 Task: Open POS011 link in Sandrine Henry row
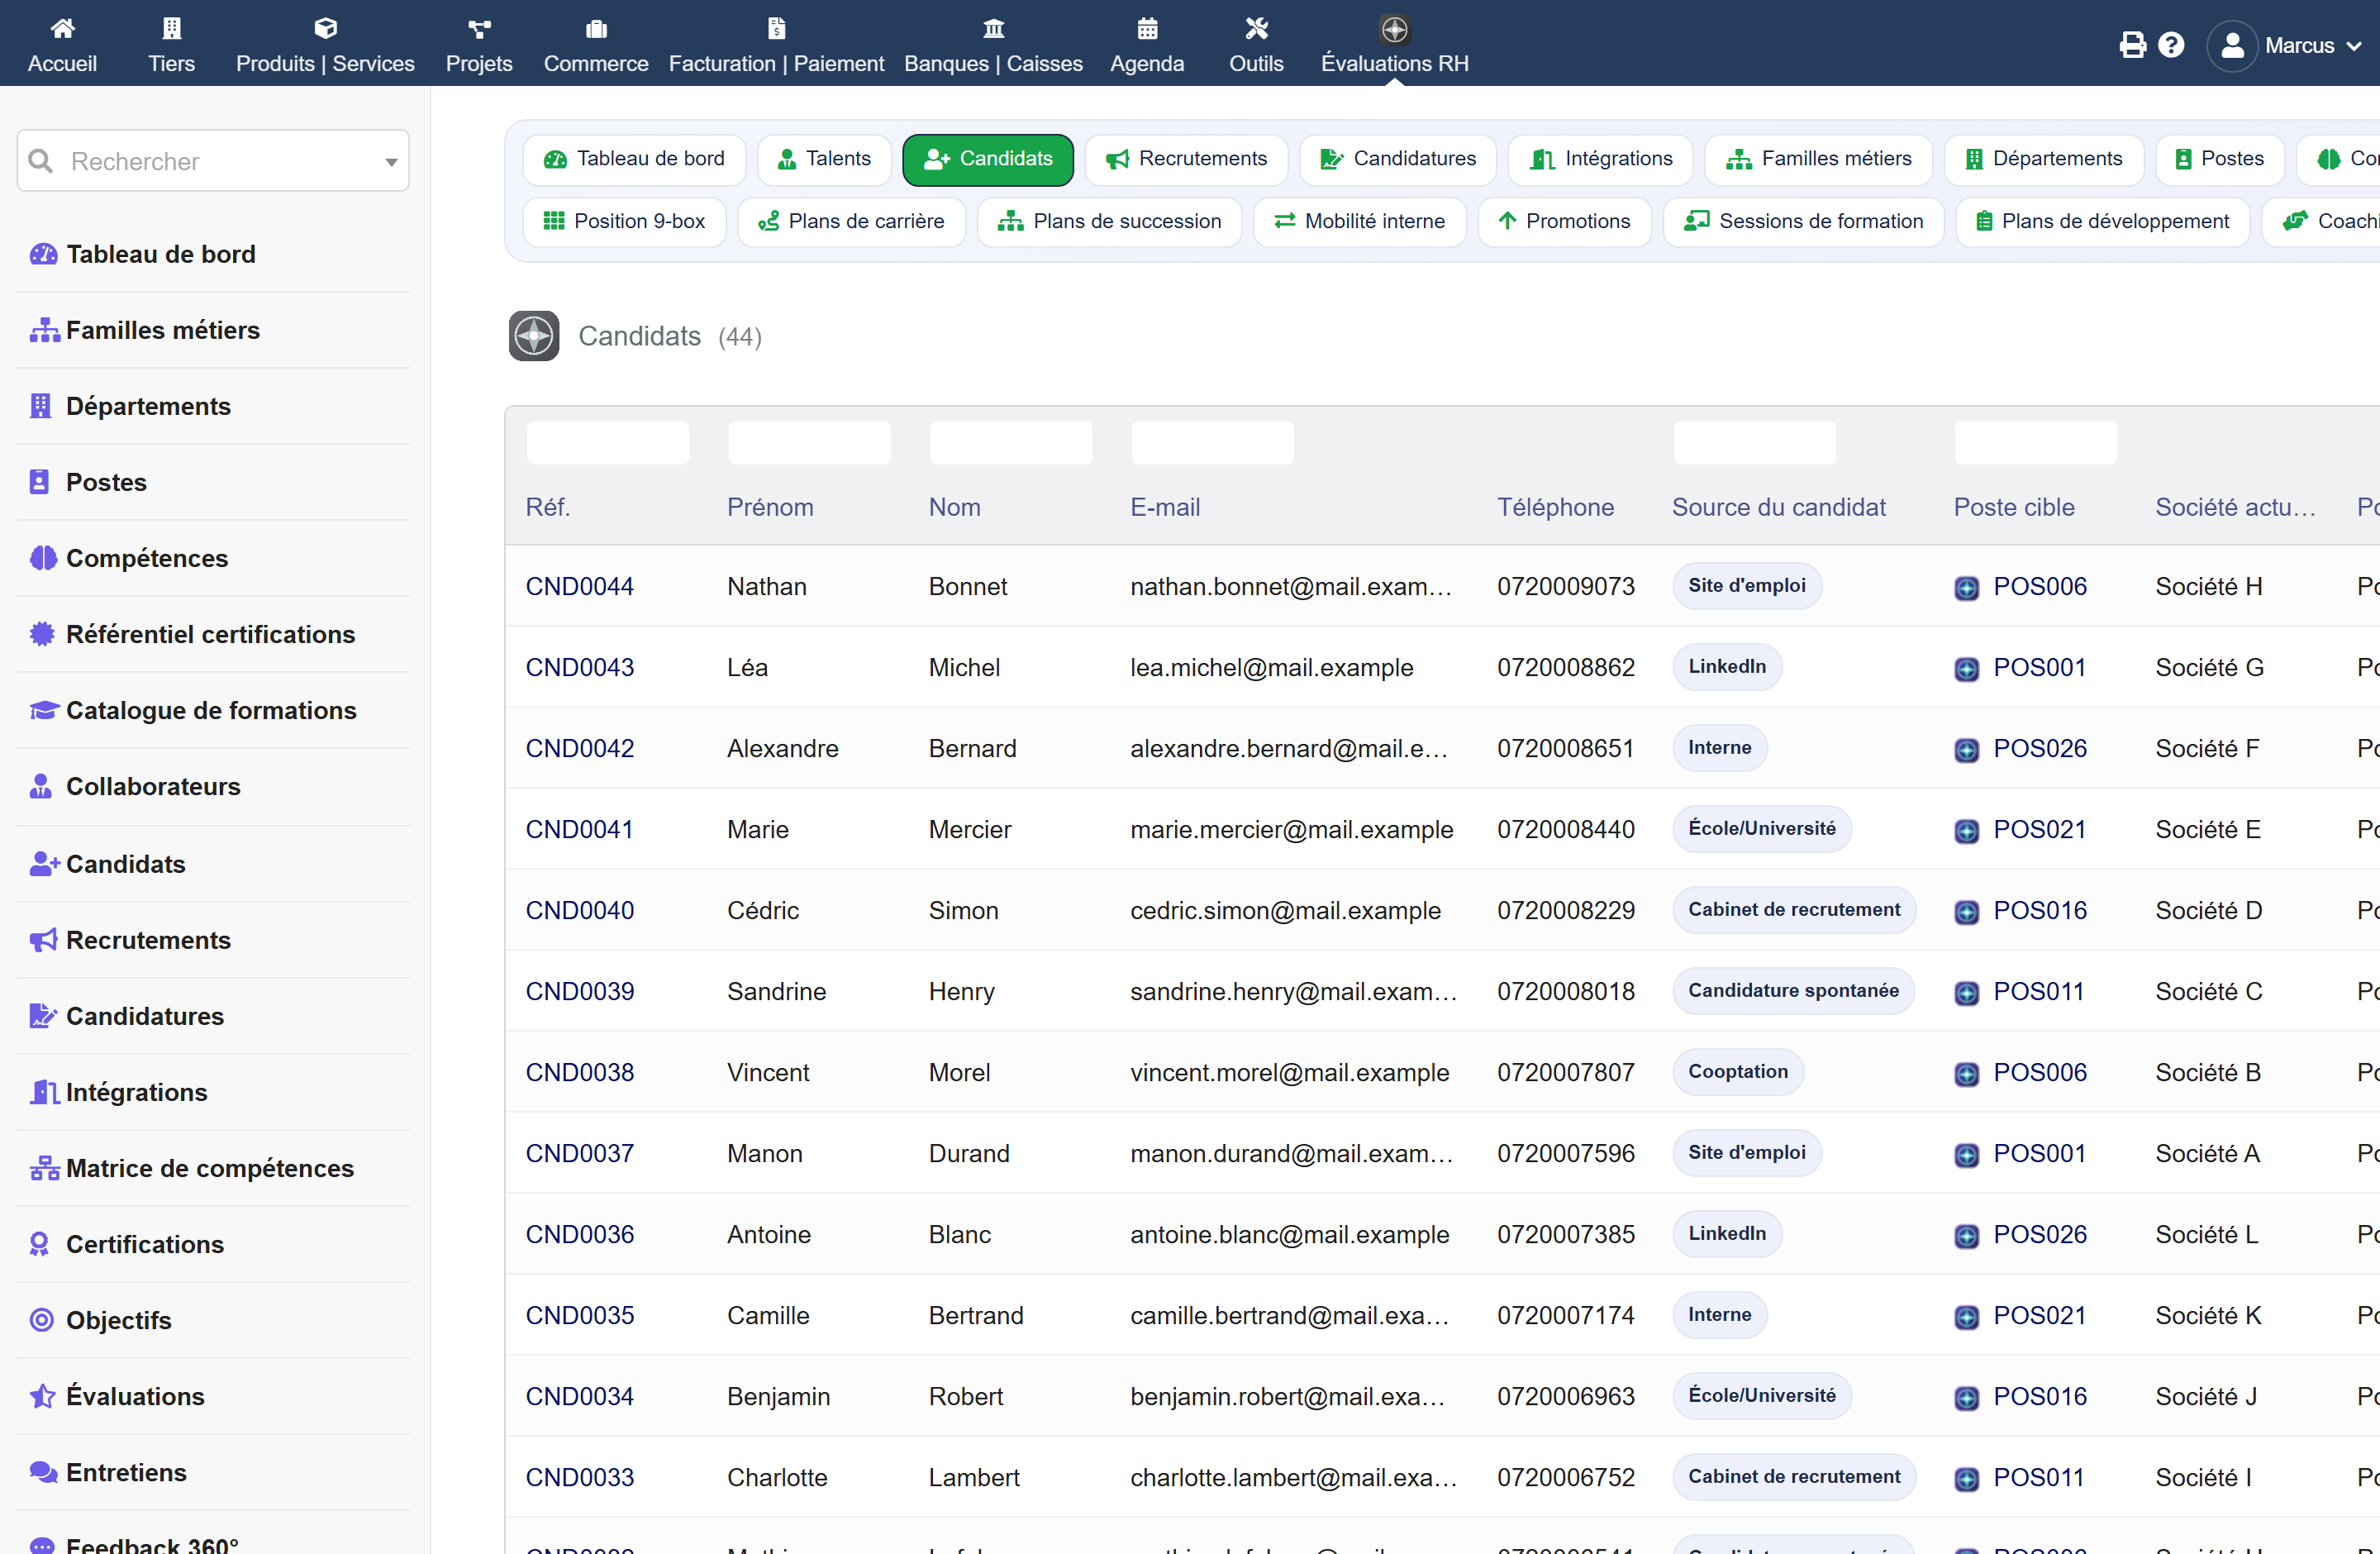click(2039, 991)
